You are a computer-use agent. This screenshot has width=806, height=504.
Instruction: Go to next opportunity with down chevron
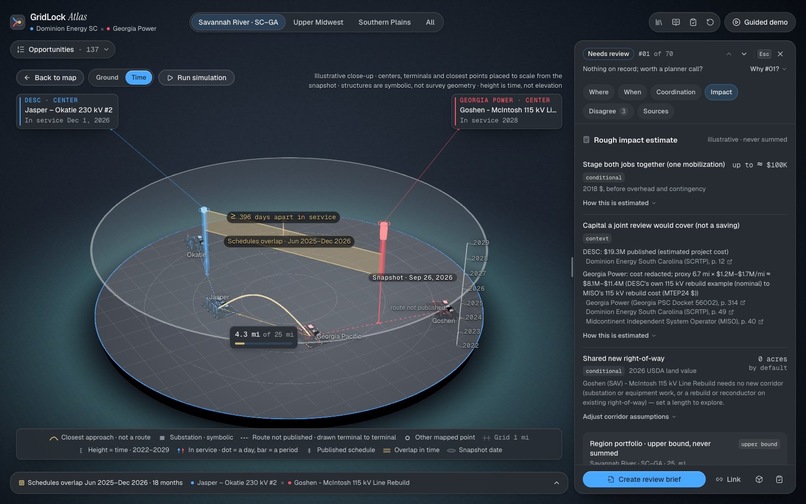[x=743, y=54]
